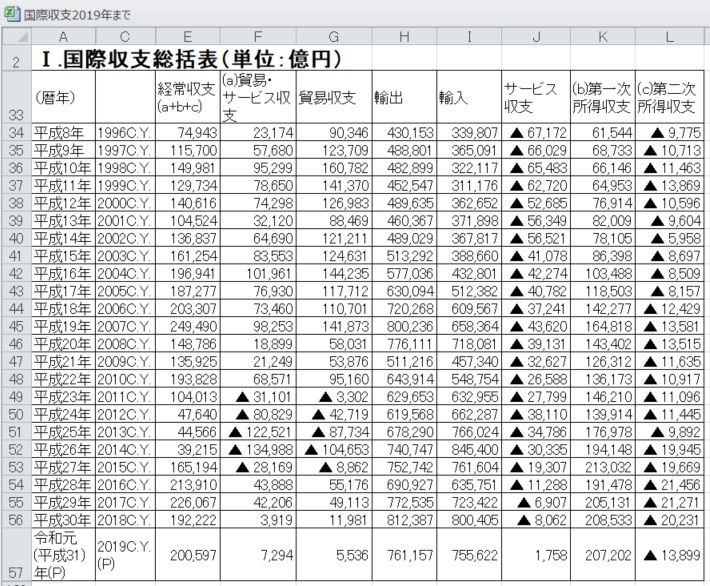Click cell value 845,400
This screenshot has height=586, width=710.
(469, 450)
